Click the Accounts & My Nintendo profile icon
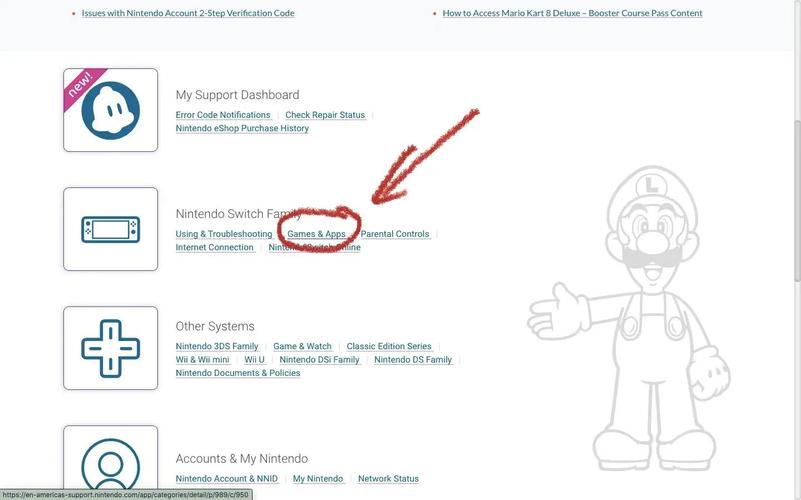 point(110,462)
